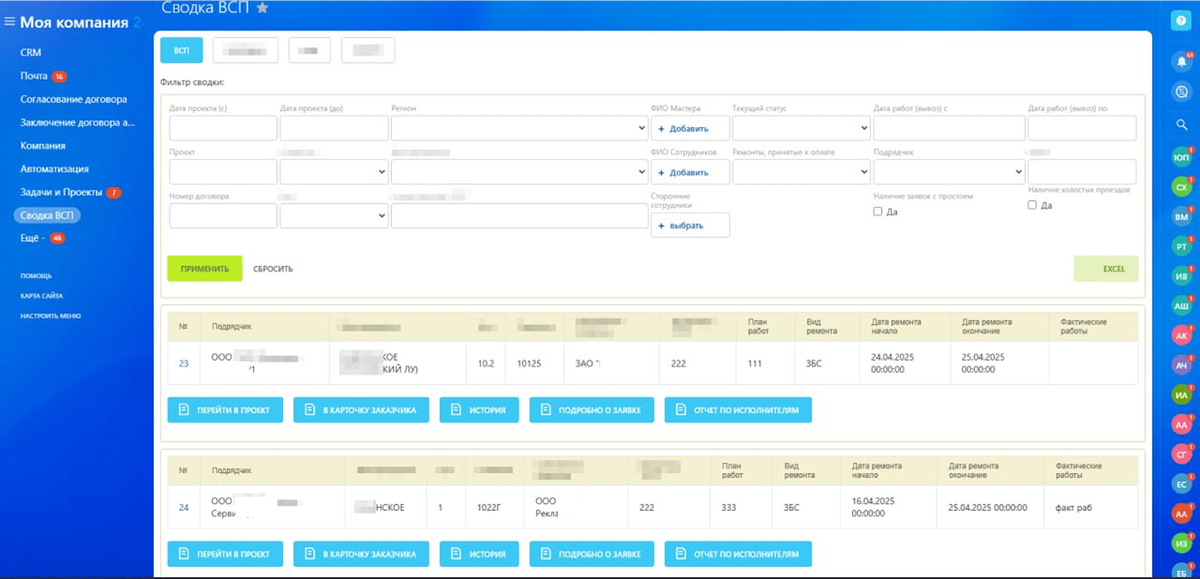Click Отчет по исполнителям for row 24
This screenshot has height=579, width=1200.
pyautogui.click(x=738, y=553)
